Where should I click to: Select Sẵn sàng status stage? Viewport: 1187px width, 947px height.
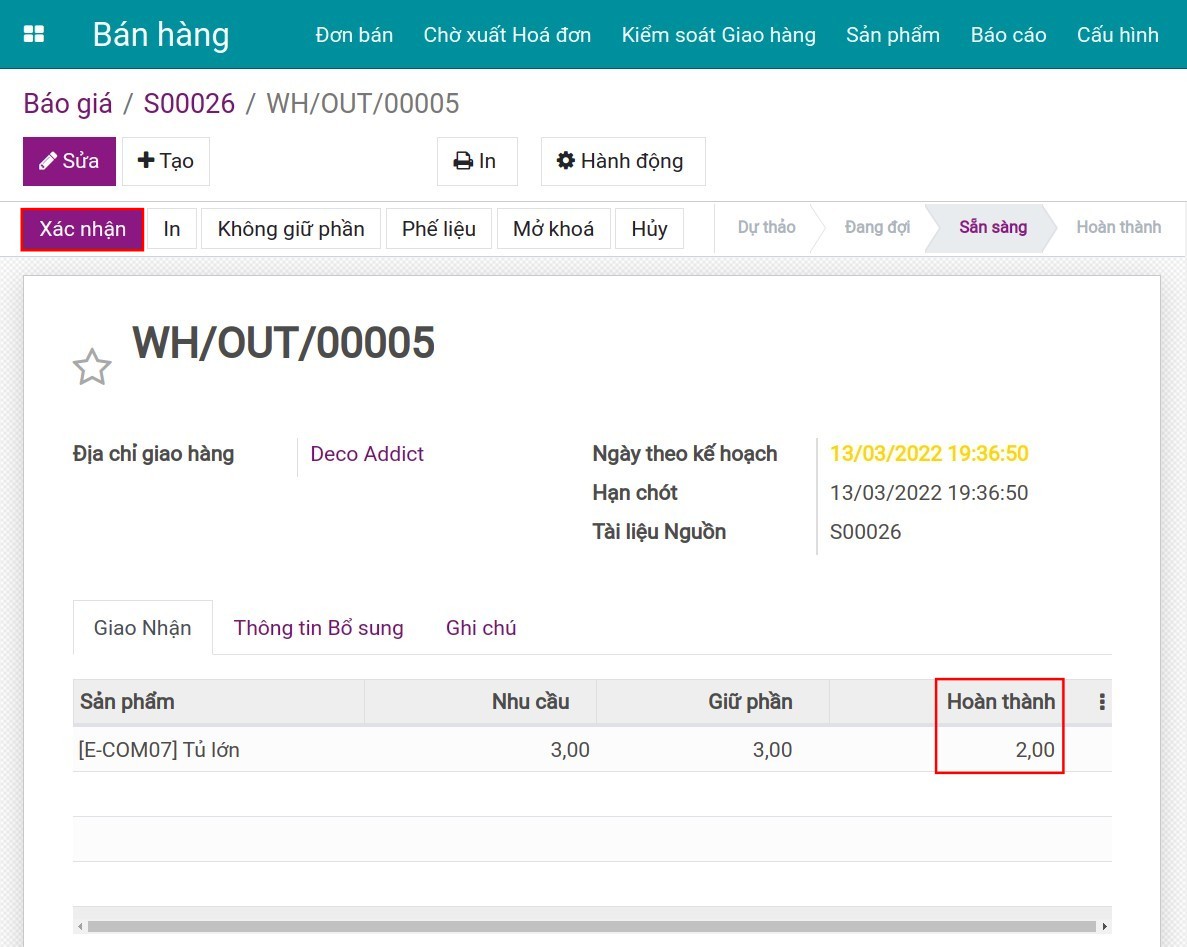tap(992, 227)
